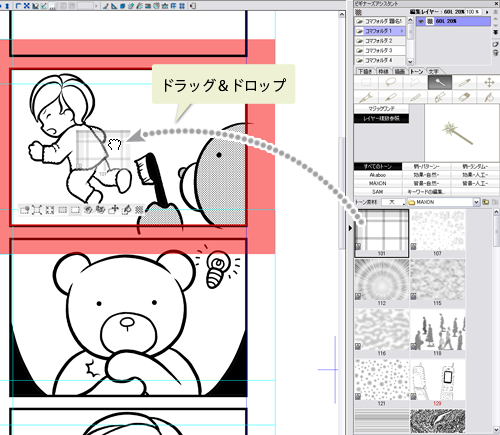Open the MAXON tone folder dropdown
Image resolution: width=500 pixels, height=435 pixels.
coord(476,202)
